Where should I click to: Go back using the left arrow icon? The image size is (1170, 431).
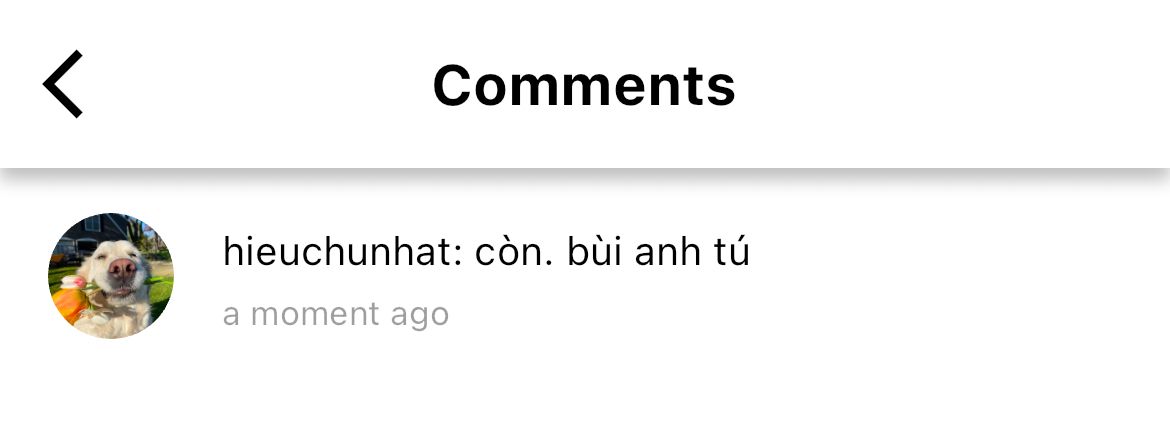click(63, 84)
